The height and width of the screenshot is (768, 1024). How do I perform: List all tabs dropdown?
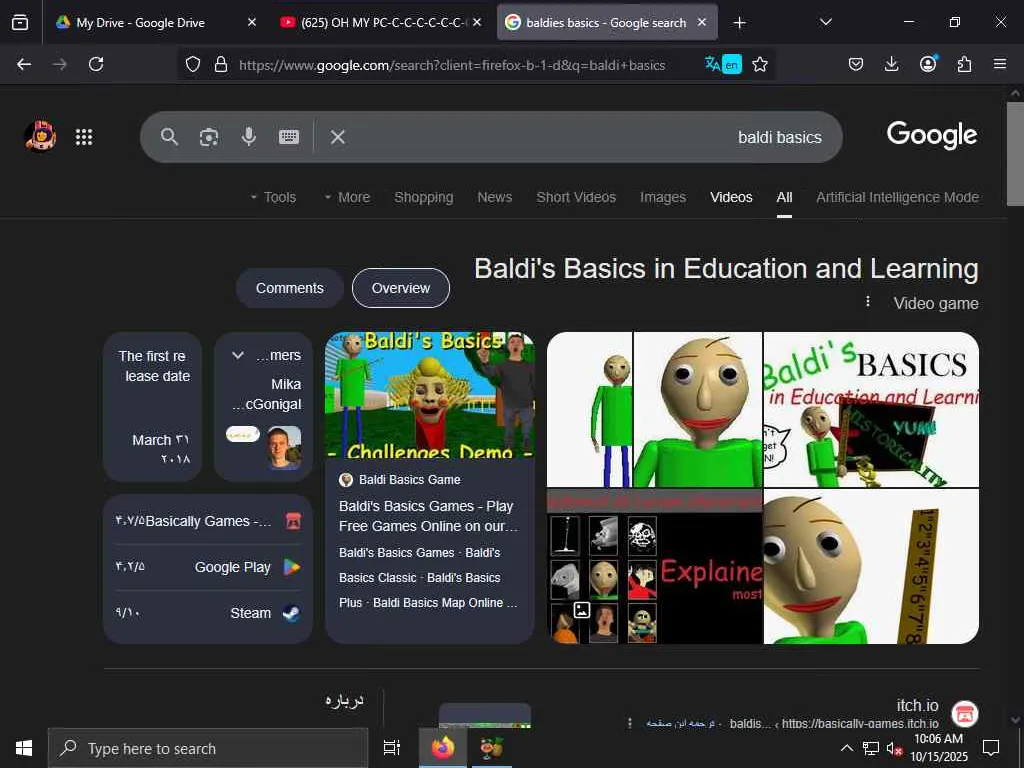(825, 22)
